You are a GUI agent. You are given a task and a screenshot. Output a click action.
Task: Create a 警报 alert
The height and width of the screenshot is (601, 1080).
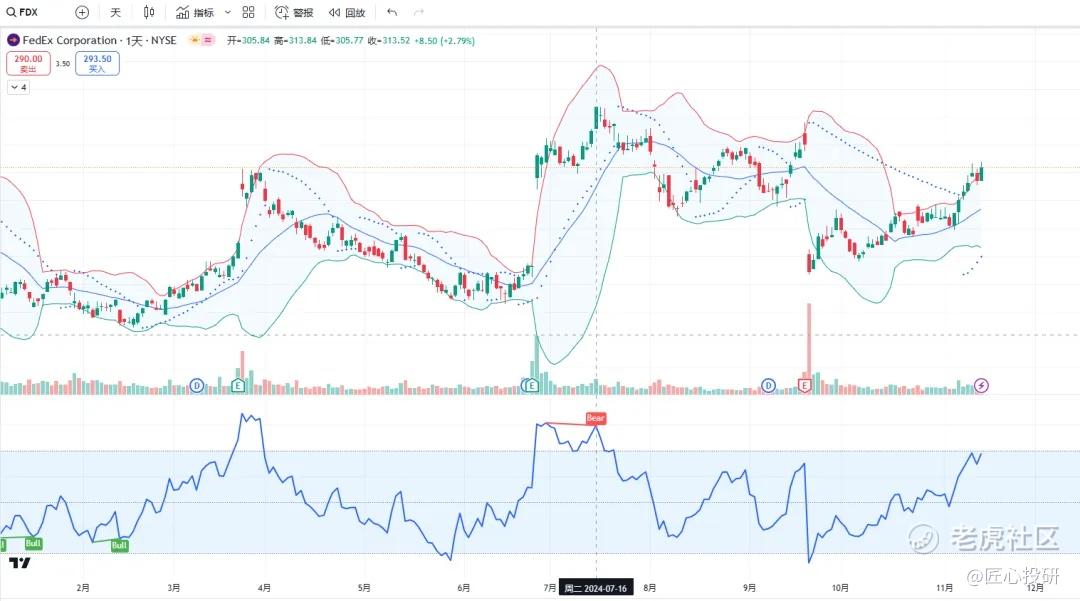(x=294, y=12)
